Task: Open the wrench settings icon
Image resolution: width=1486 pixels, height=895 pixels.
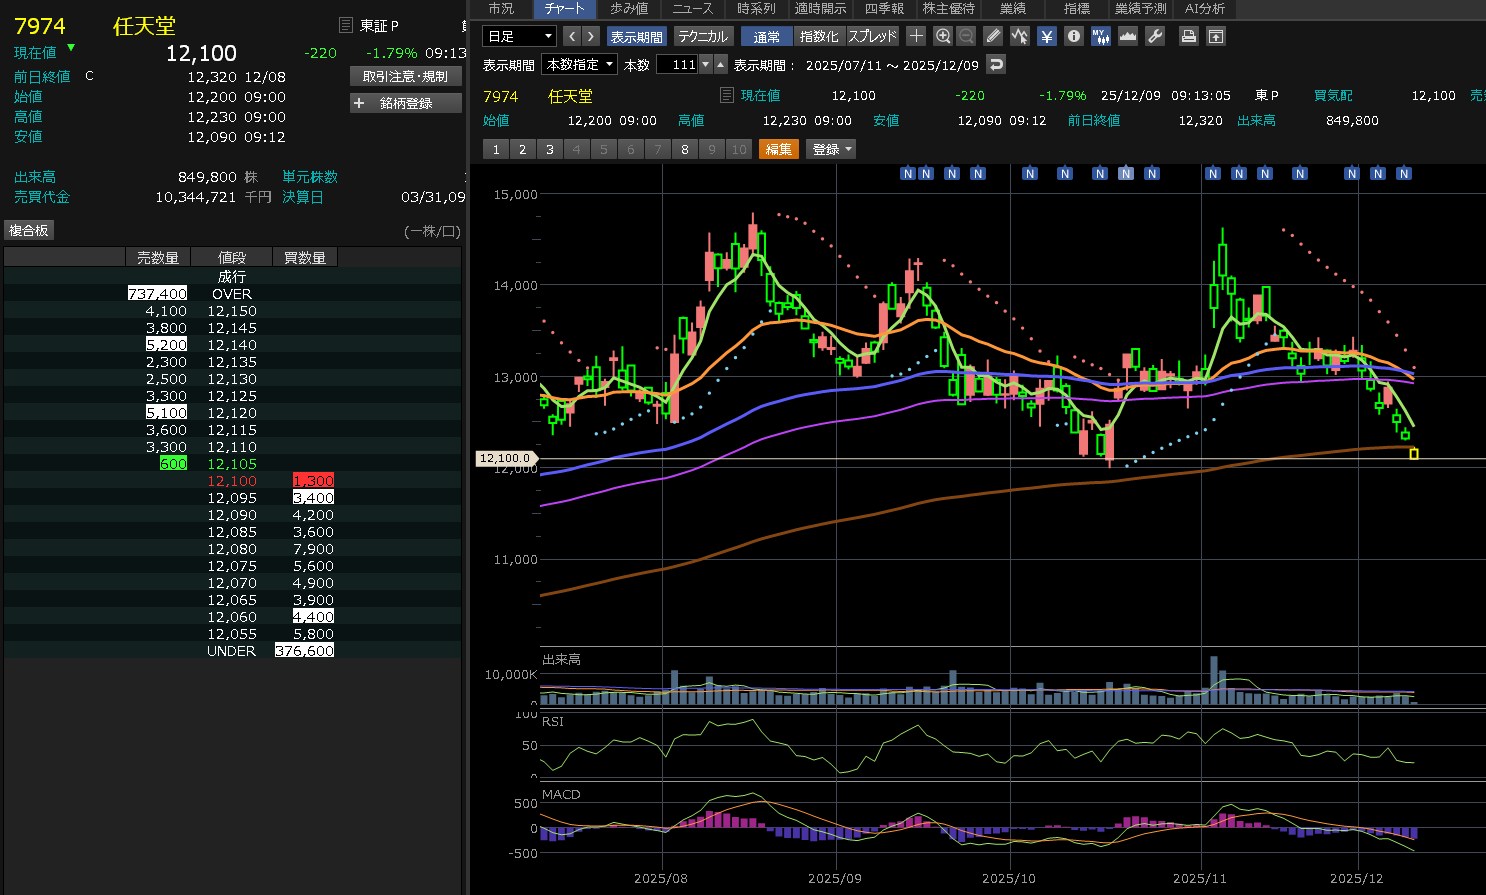Action: (1155, 36)
